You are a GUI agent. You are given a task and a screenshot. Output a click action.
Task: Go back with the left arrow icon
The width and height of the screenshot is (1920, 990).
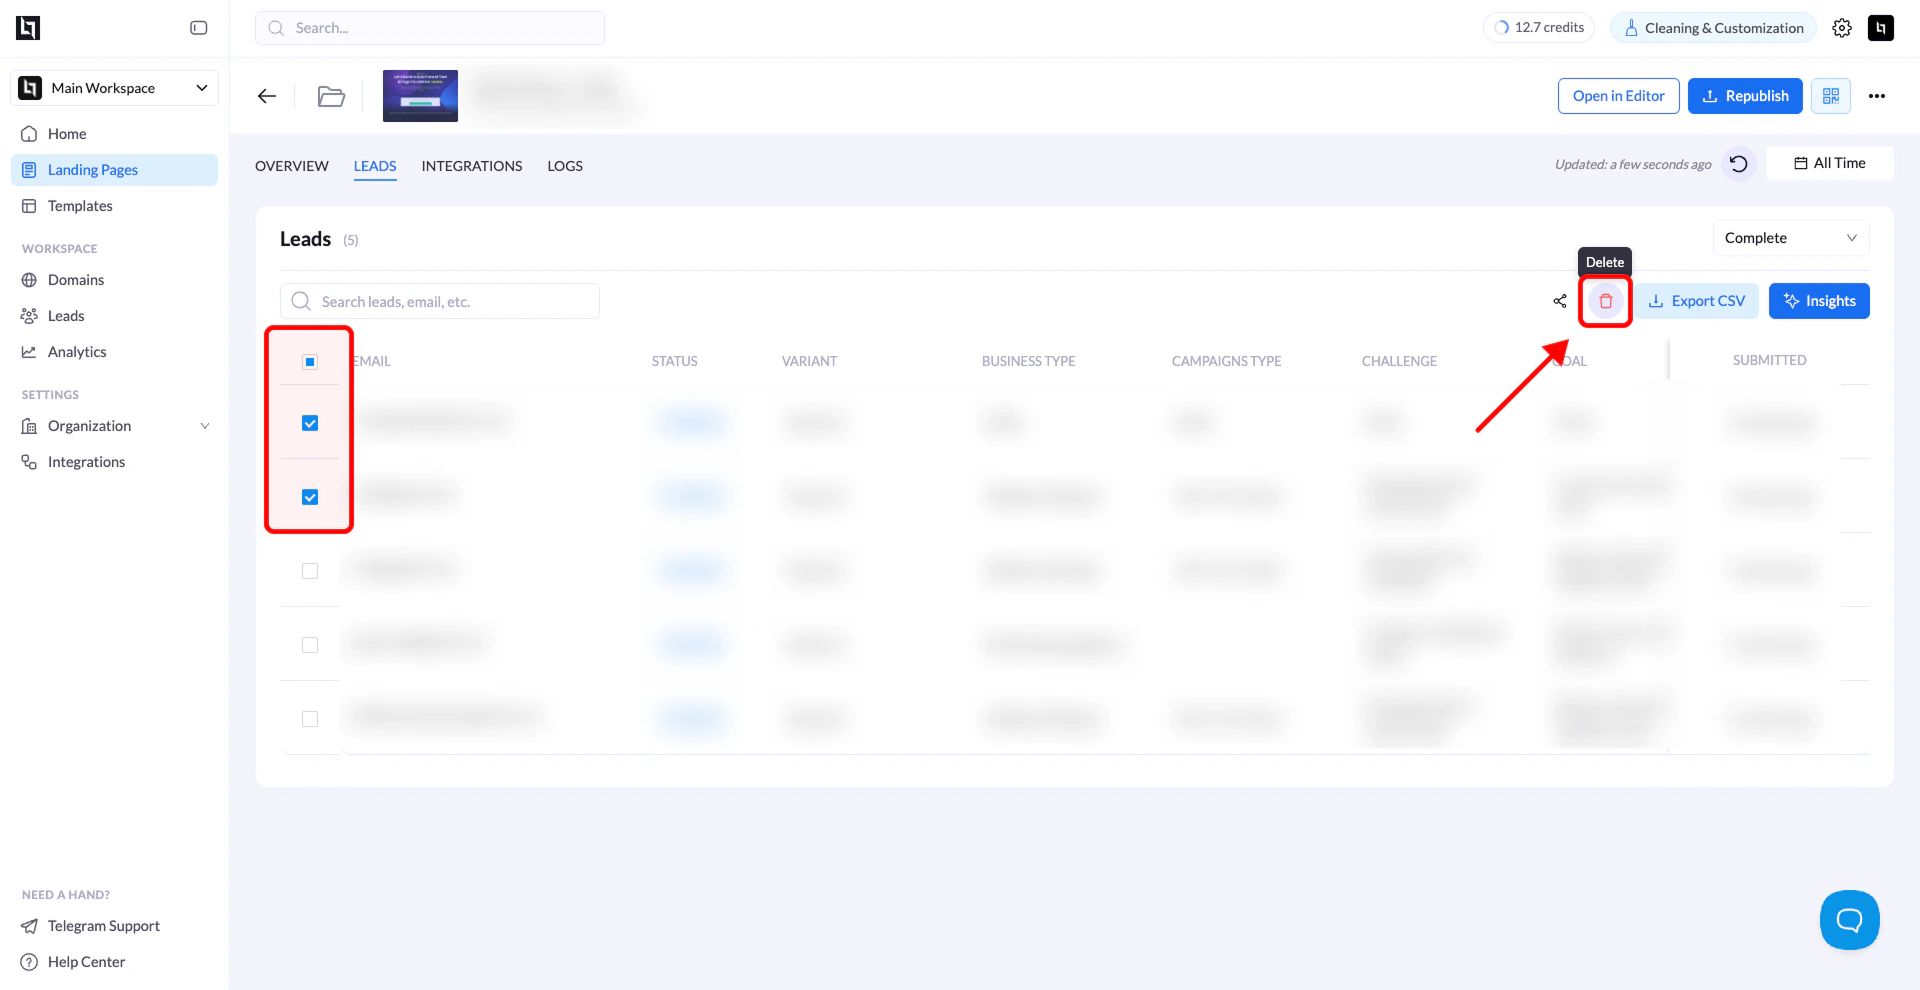267,96
